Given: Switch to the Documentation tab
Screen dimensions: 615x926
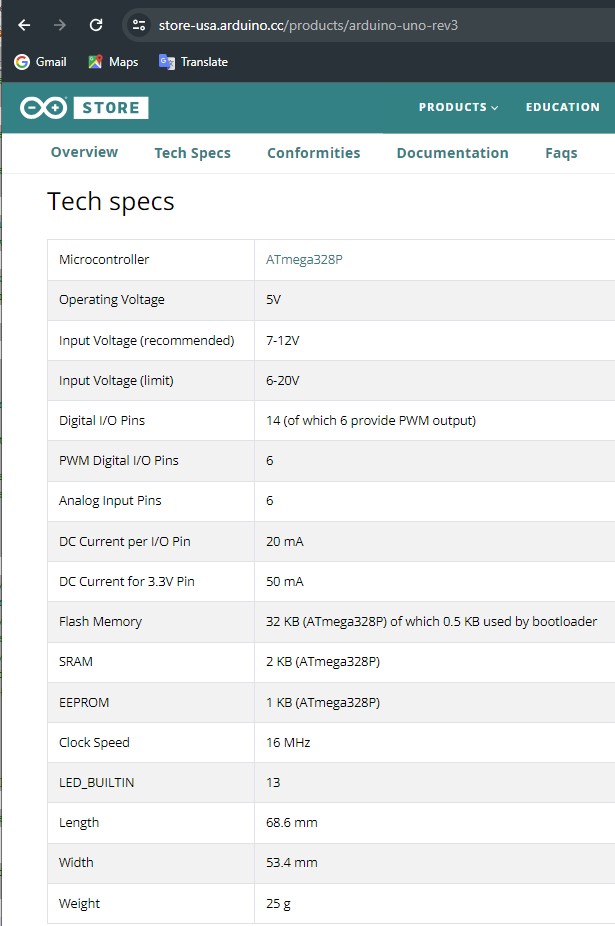Looking at the screenshot, I should tap(453, 153).
